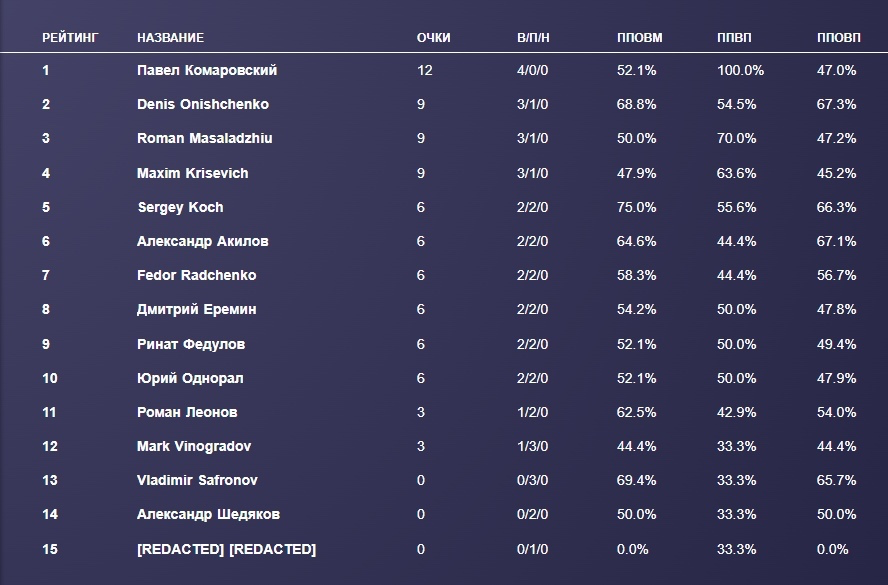This screenshot has width=888, height=585.
Task: Click the ОЧКИ column header
Action: (434, 38)
